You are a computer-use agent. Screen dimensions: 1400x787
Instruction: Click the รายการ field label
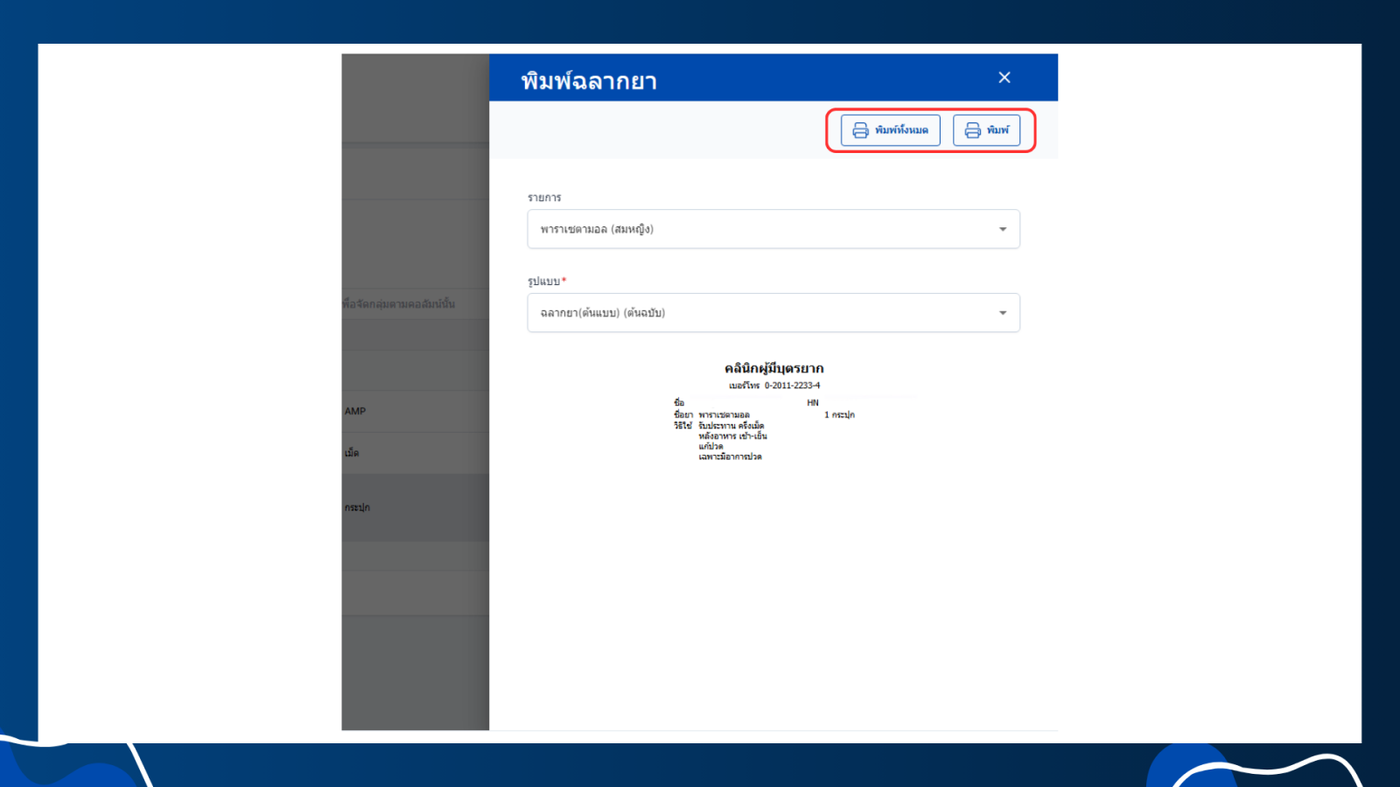(x=544, y=198)
